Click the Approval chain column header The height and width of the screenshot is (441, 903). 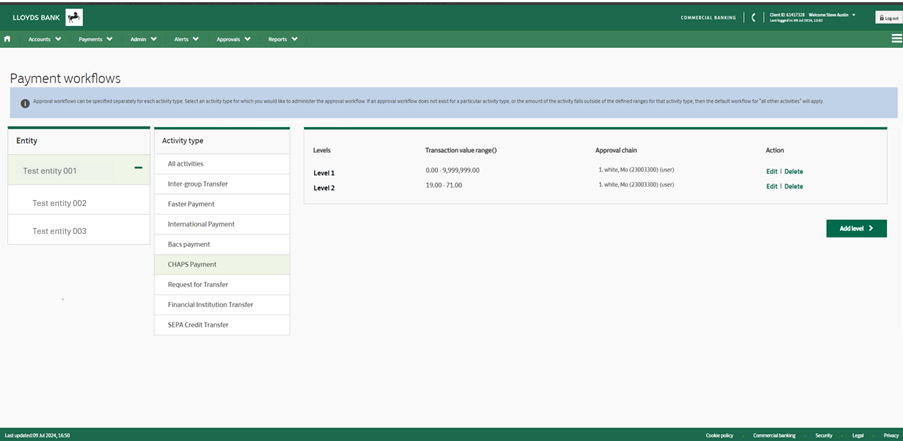pos(616,150)
